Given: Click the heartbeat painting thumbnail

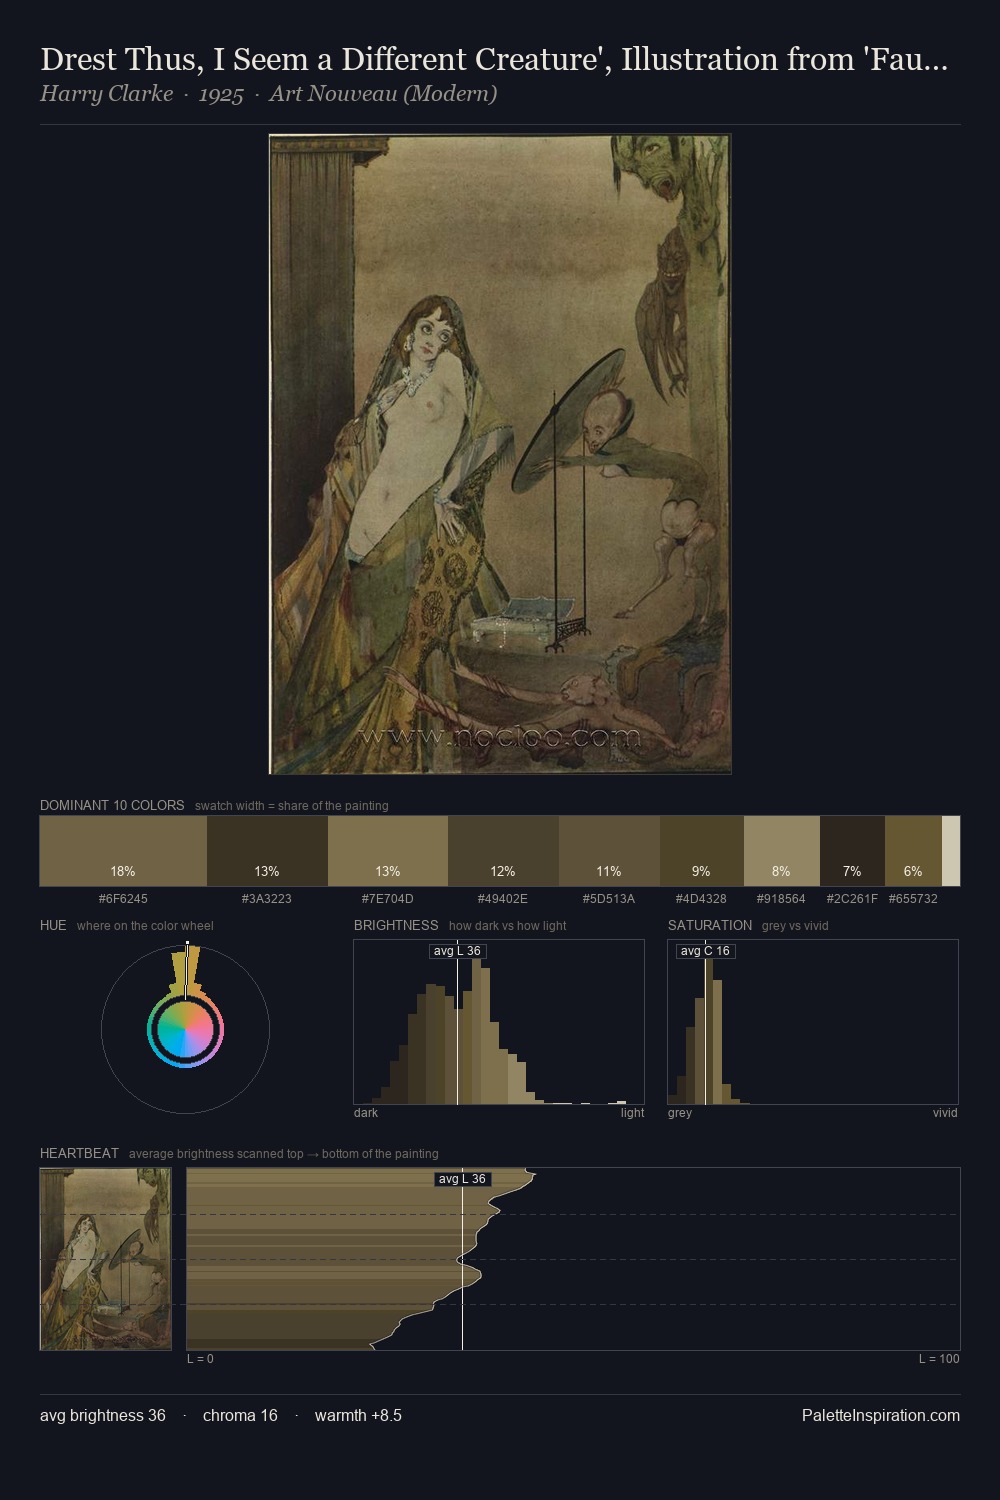Looking at the screenshot, I should (106, 1259).
